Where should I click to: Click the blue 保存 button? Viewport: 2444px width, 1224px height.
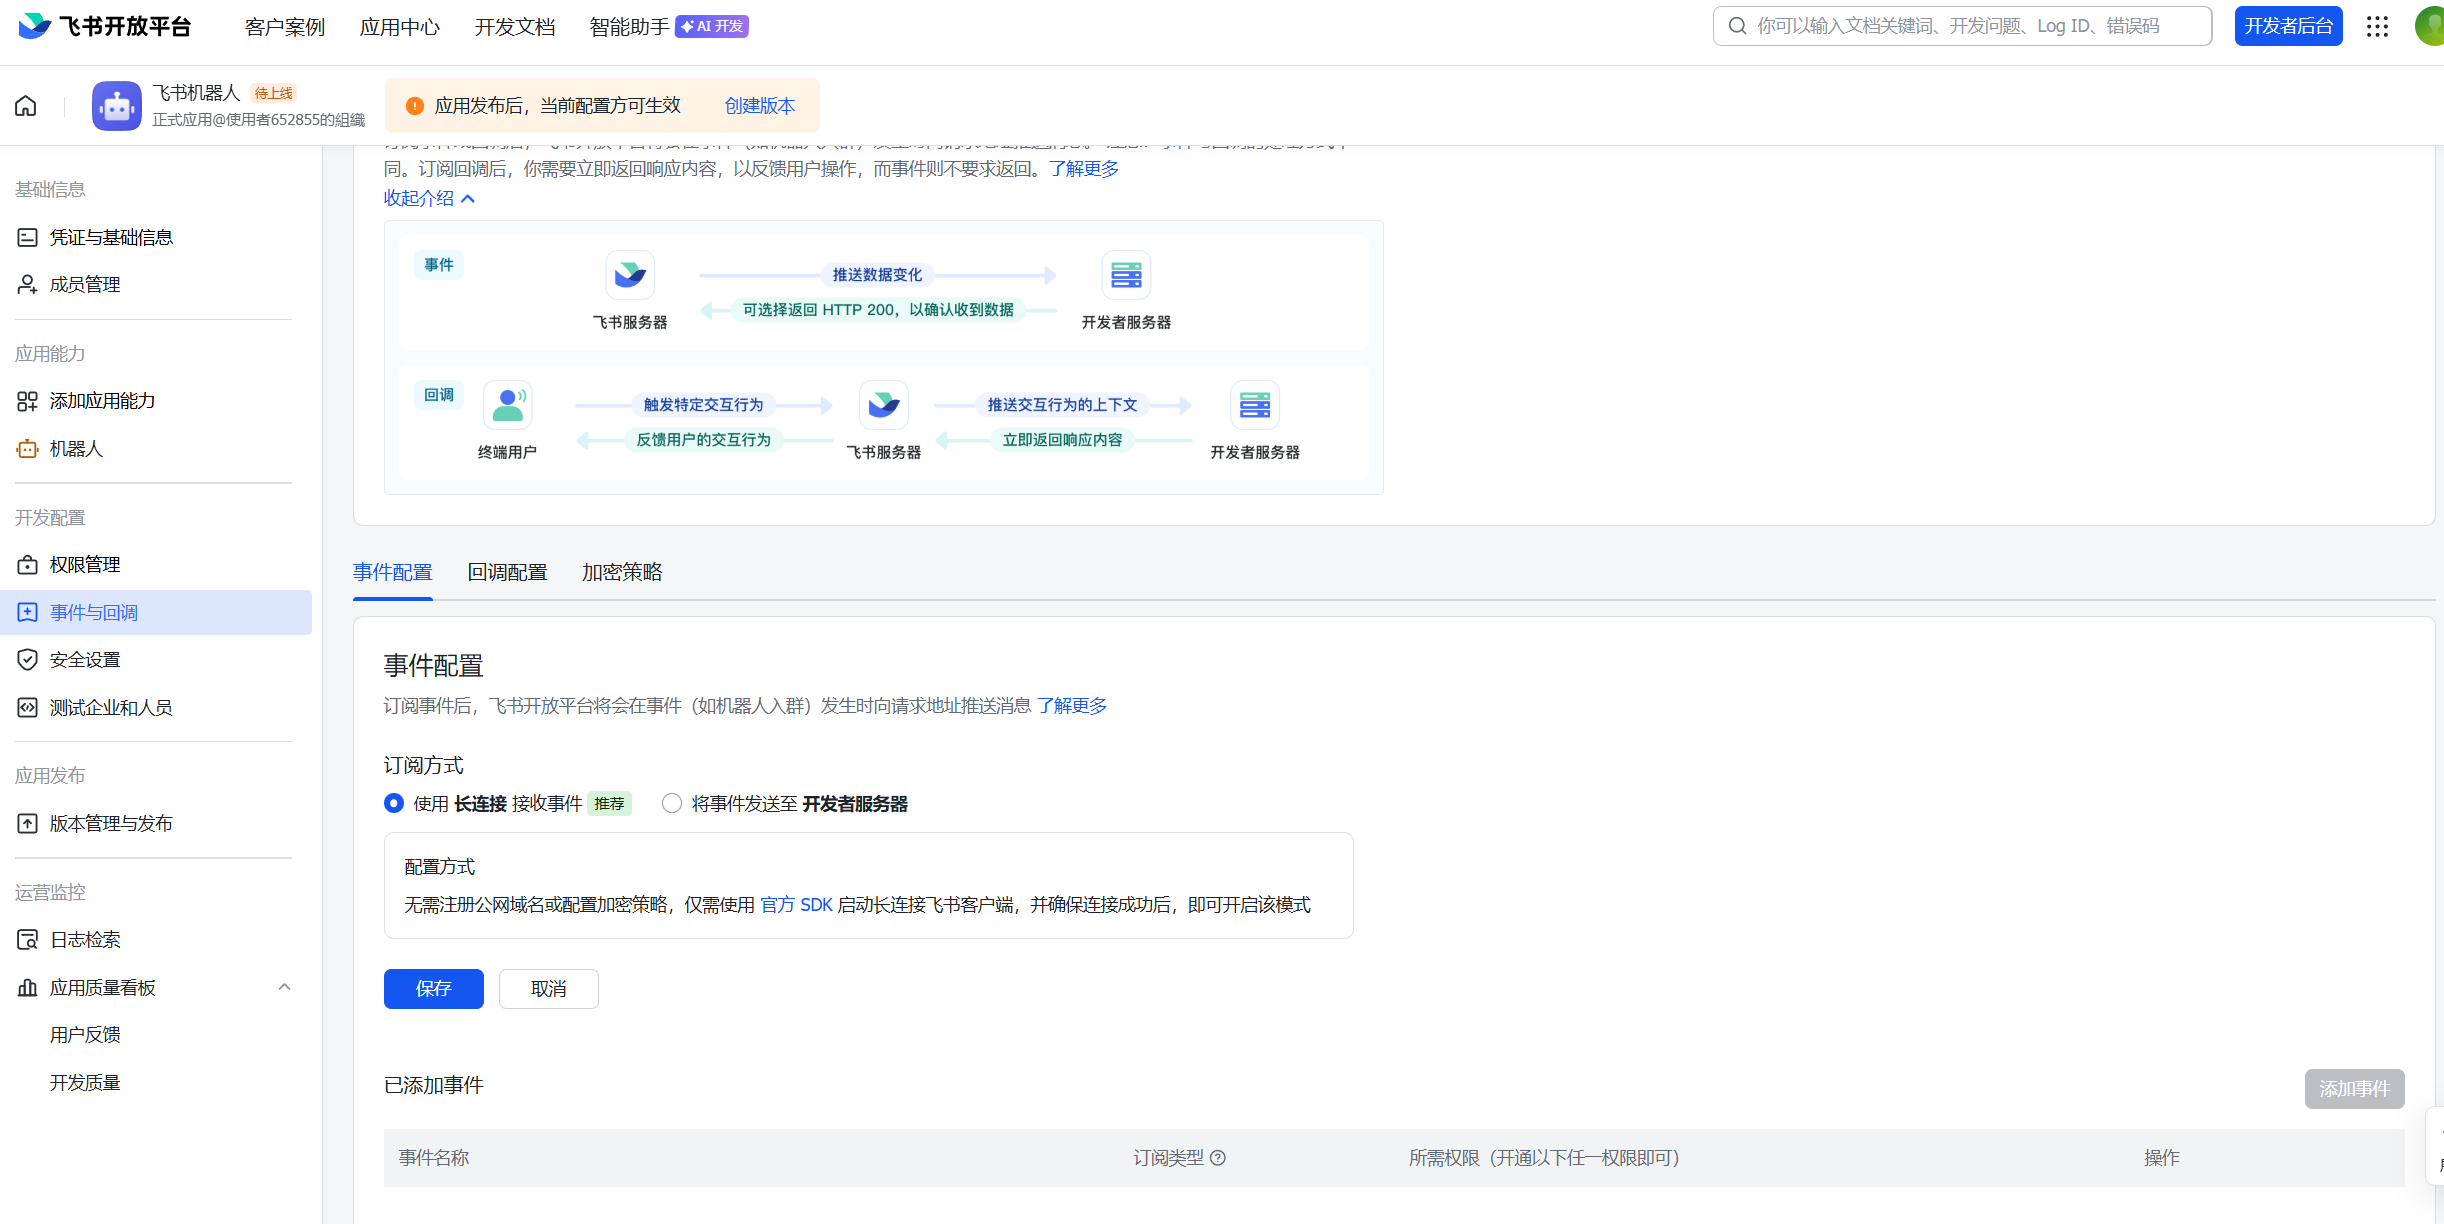click(433, 989)
